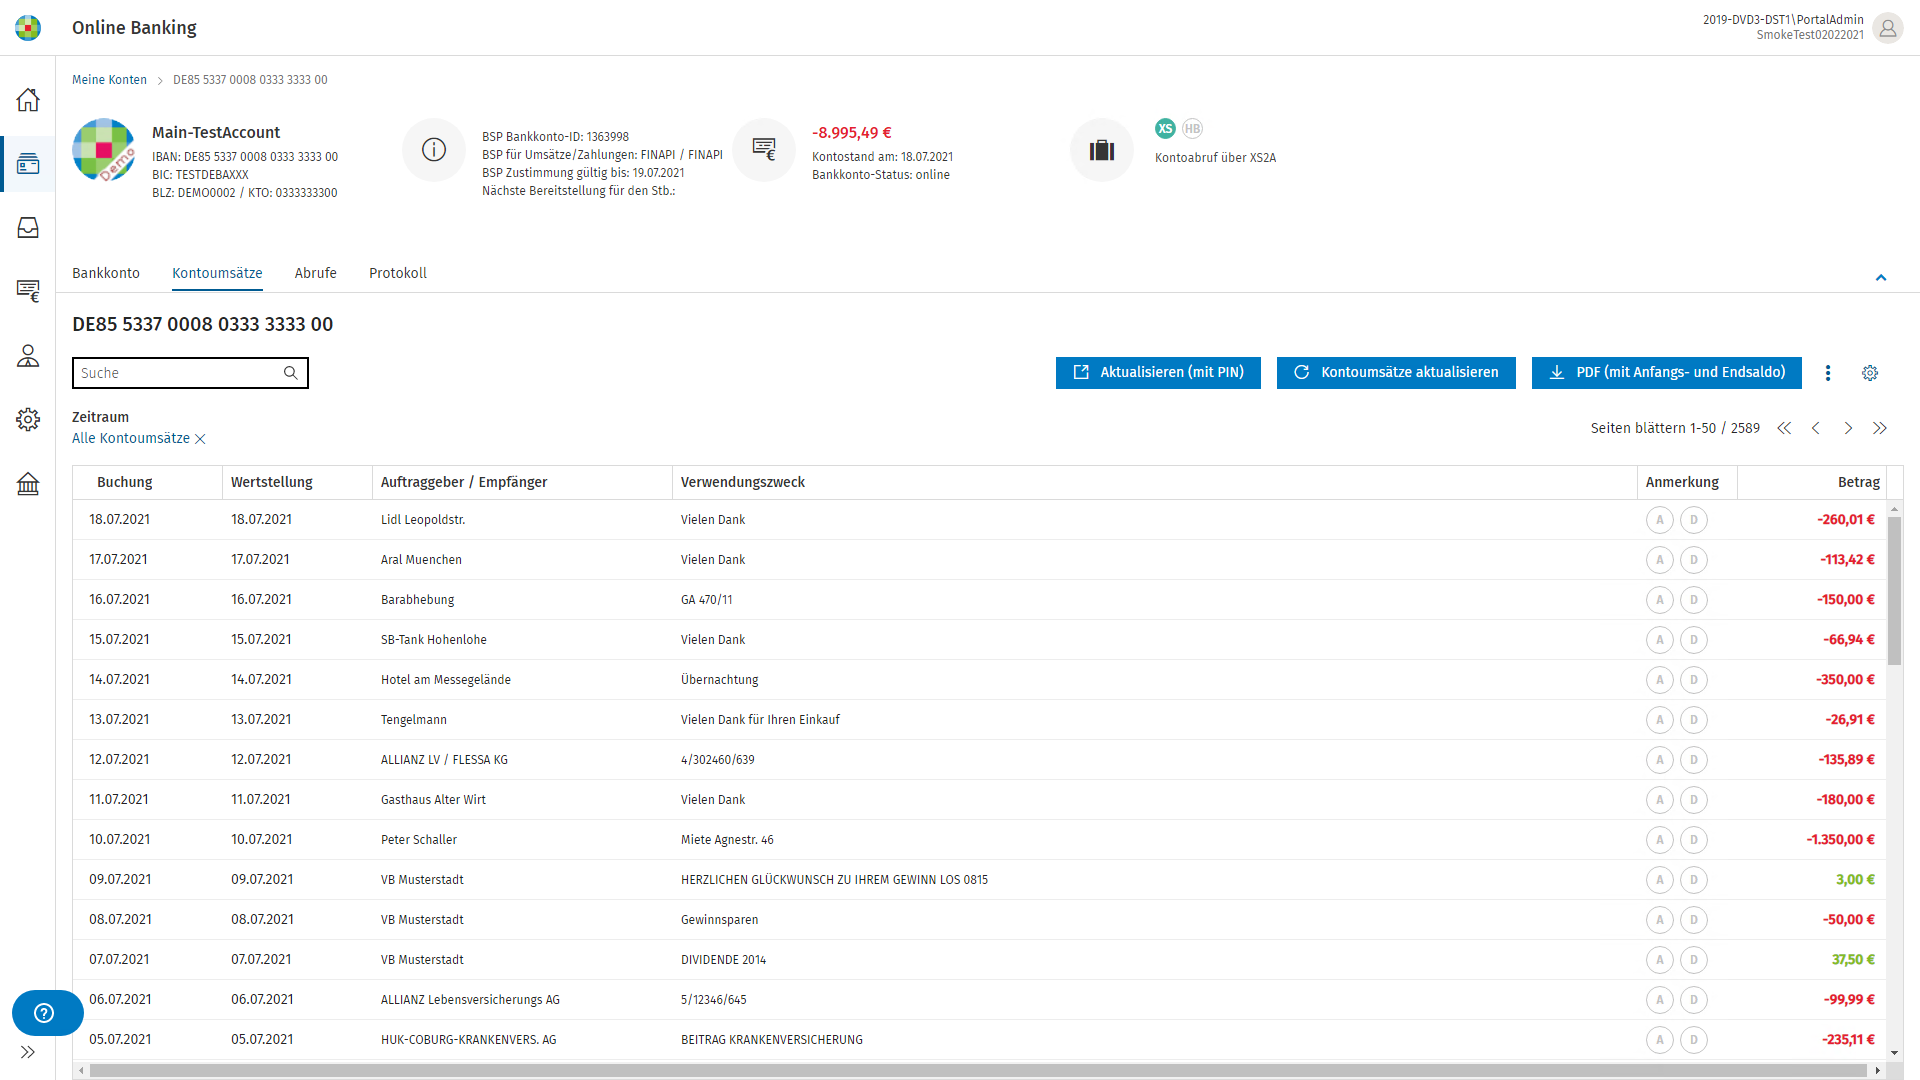
Task: Click the grey HB badge
Action: pos(1192,128)
